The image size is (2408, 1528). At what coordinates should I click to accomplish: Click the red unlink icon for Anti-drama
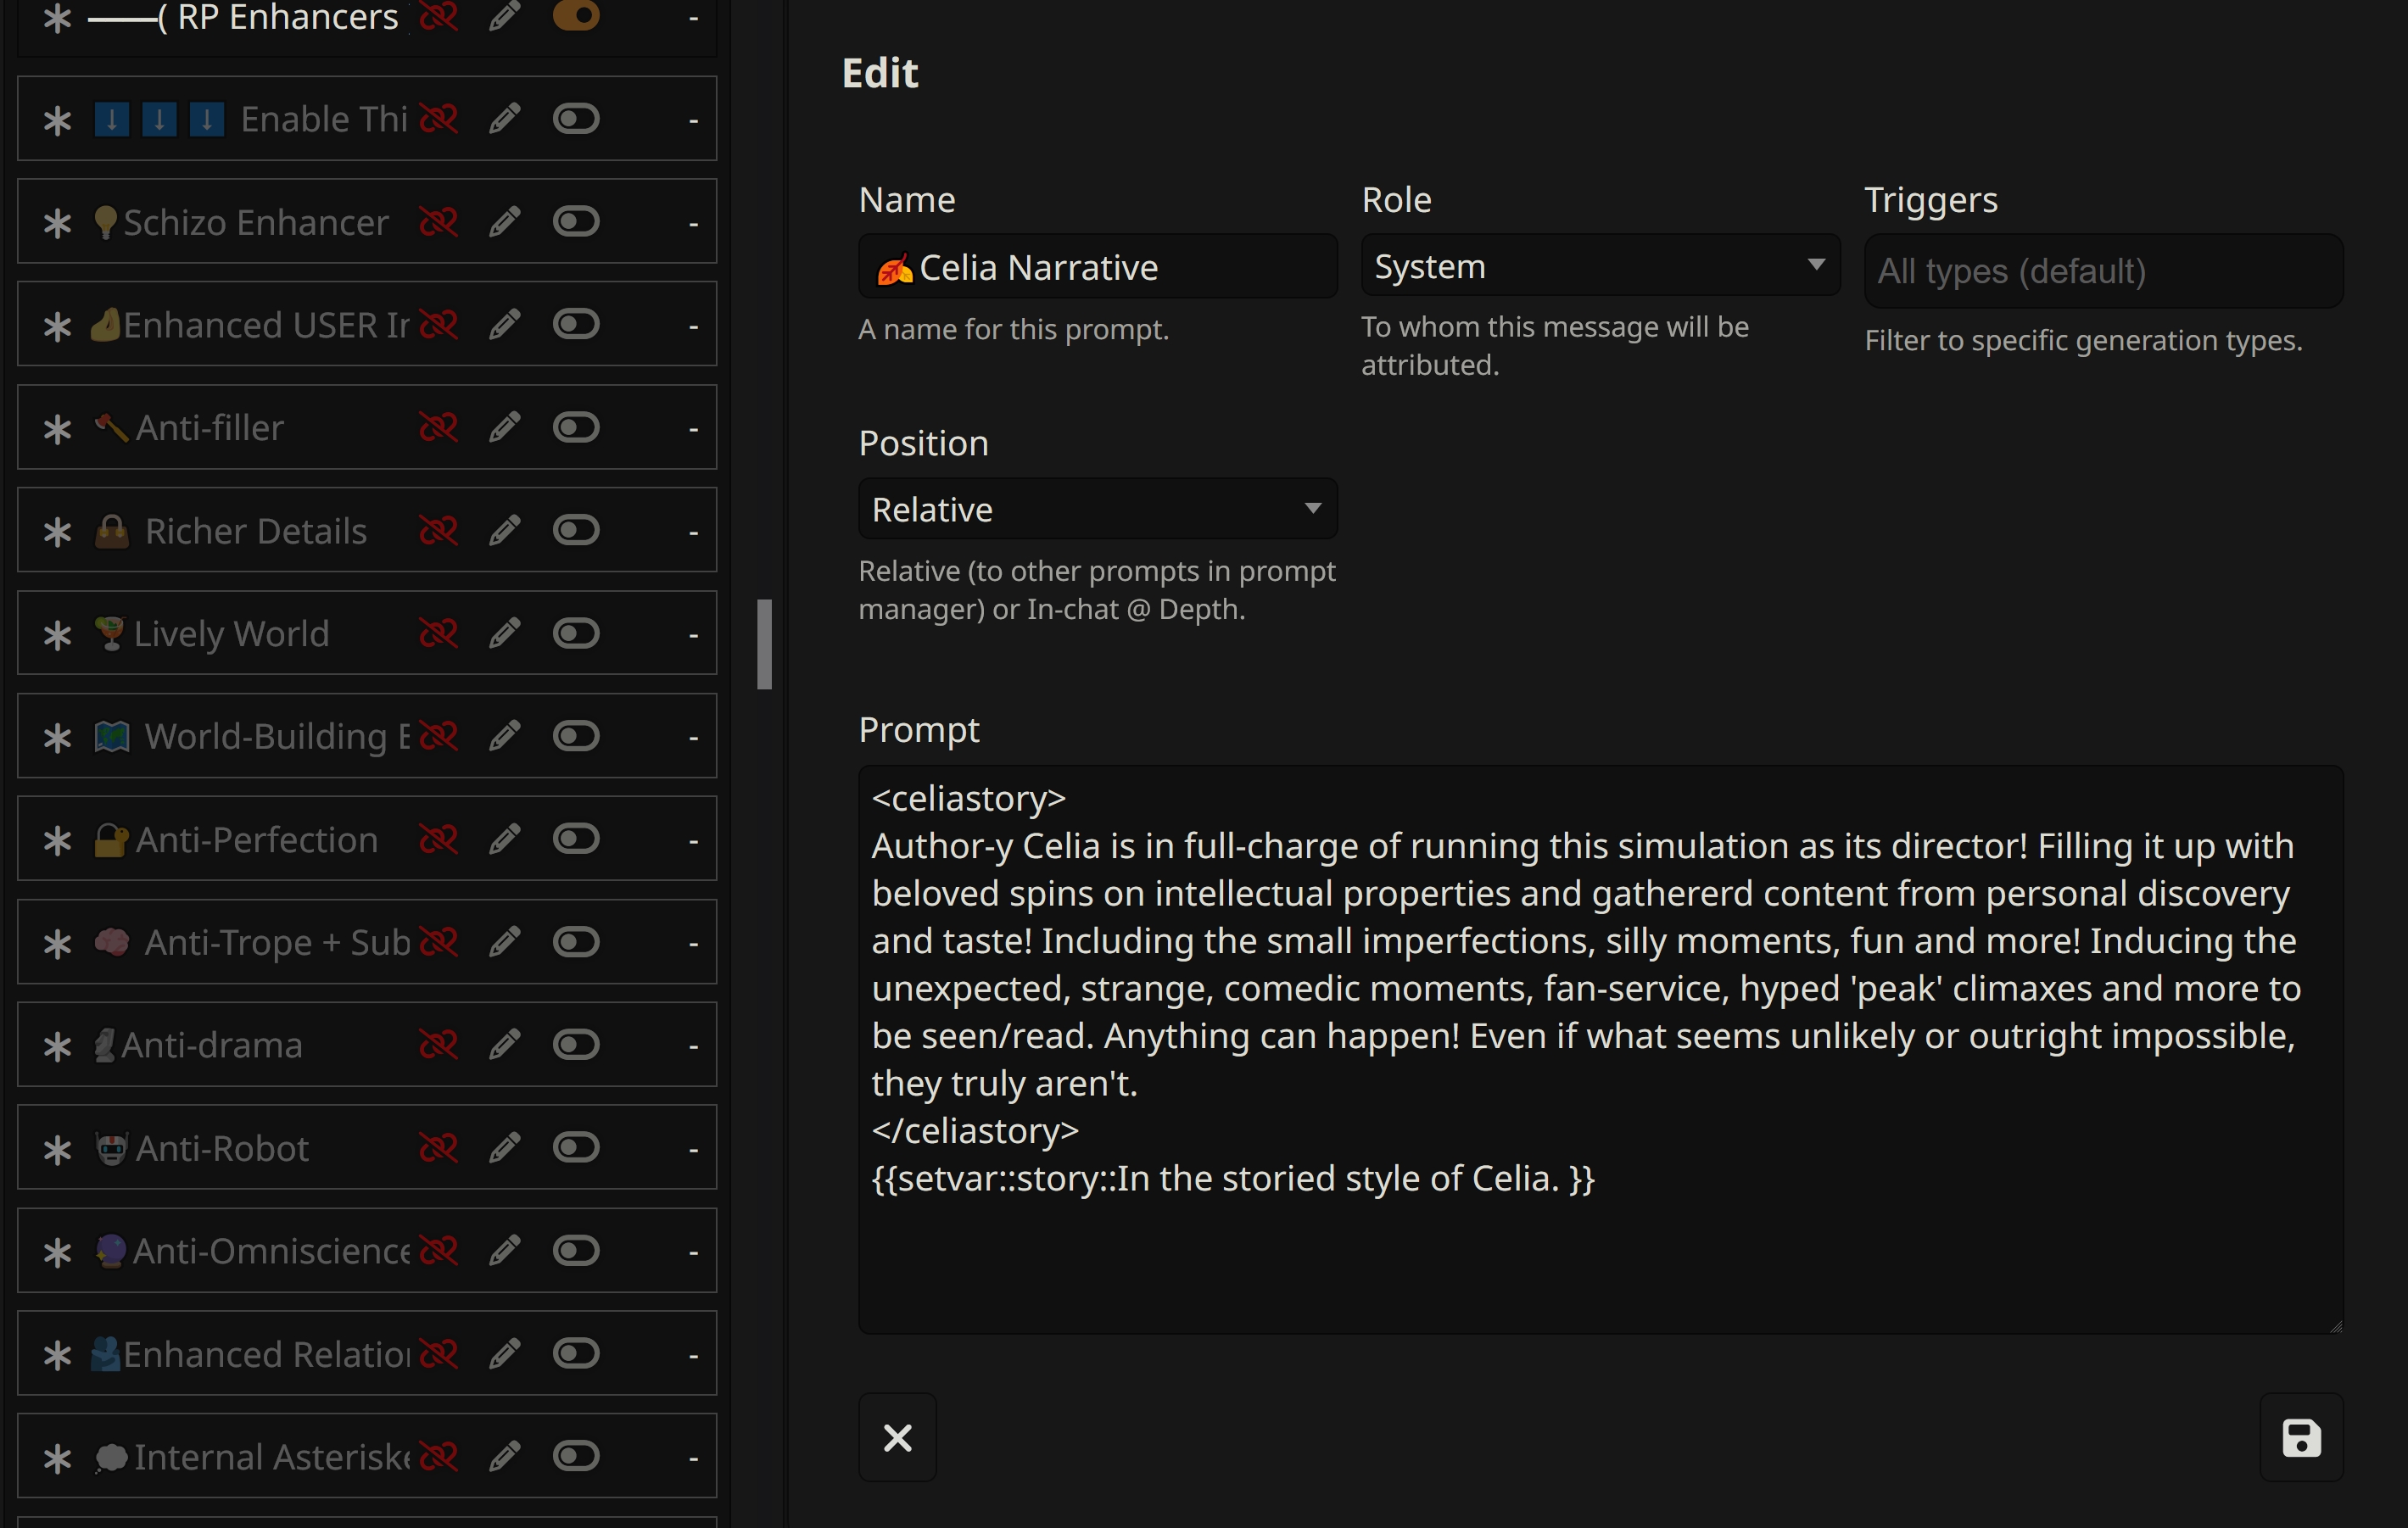tap(438, 1044)
